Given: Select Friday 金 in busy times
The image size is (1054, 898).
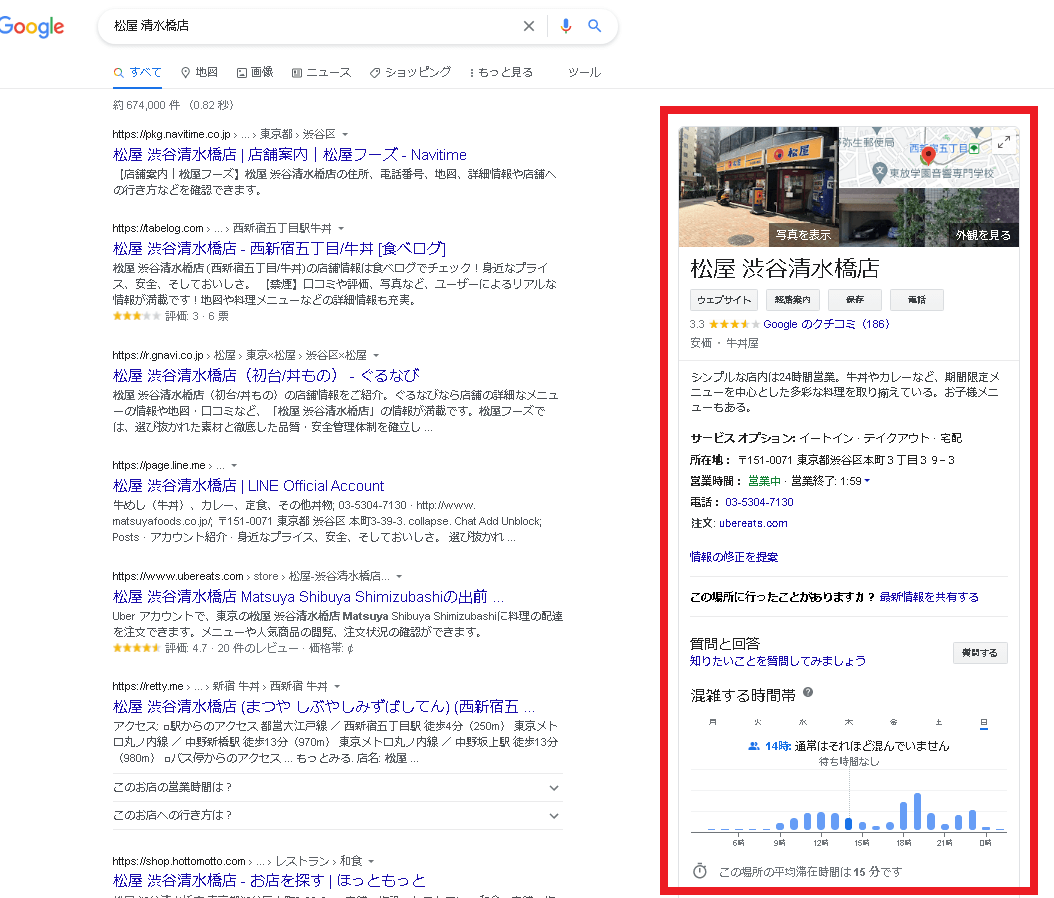Looking at the screenshot, I should 893,723.
